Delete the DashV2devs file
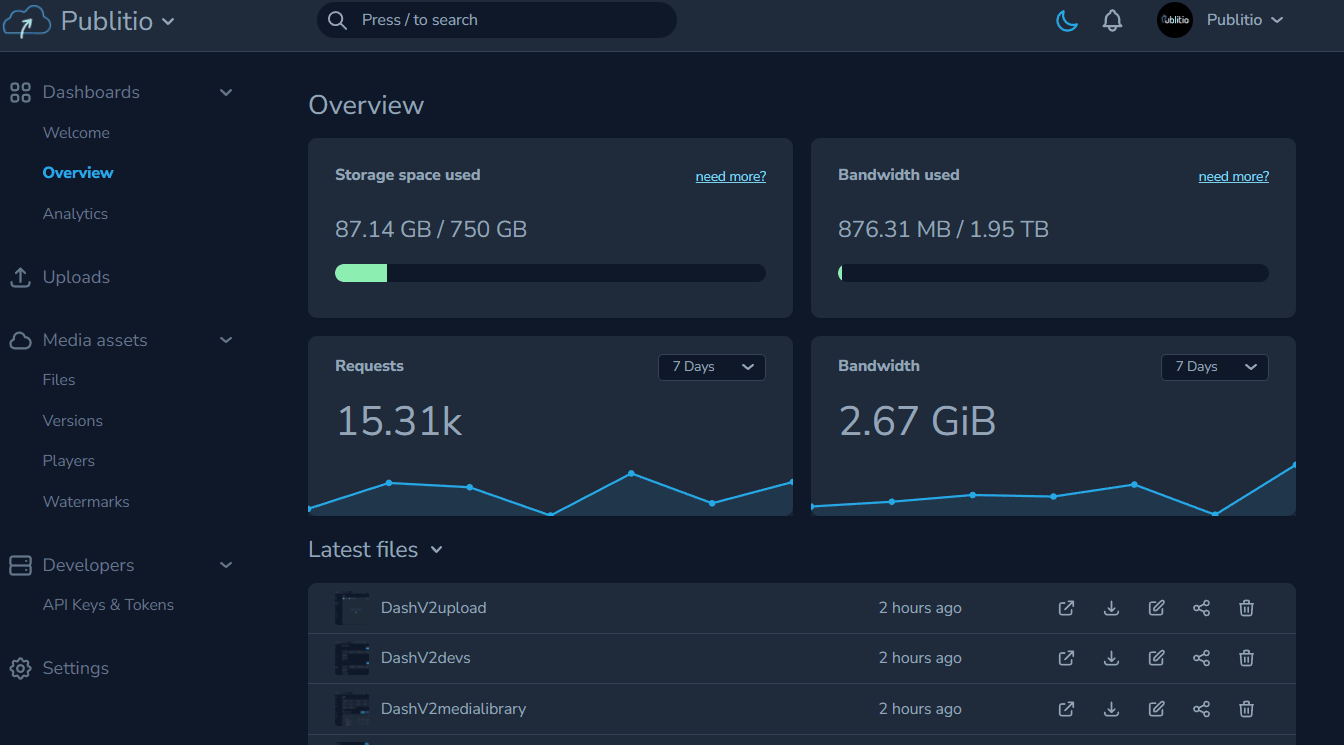Image resolution: width=1344 pixels, height=745 pixels. [1246, 658]
